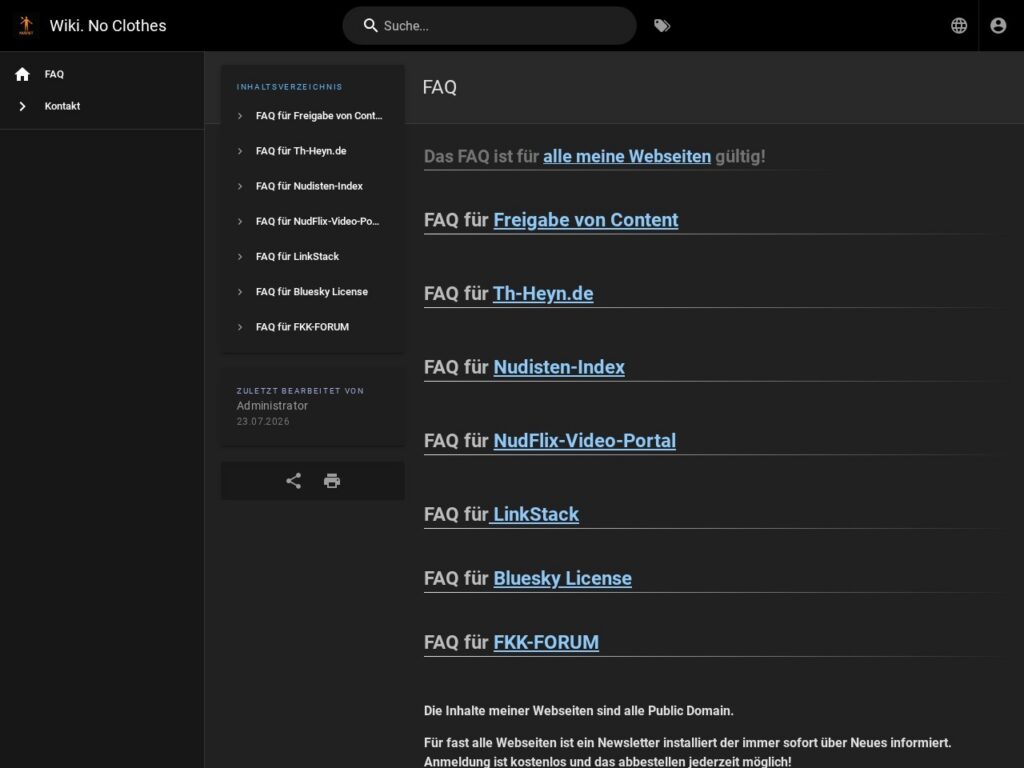Click chevron beside FAQ für Freigabe von Cont...

coord(240,116)
